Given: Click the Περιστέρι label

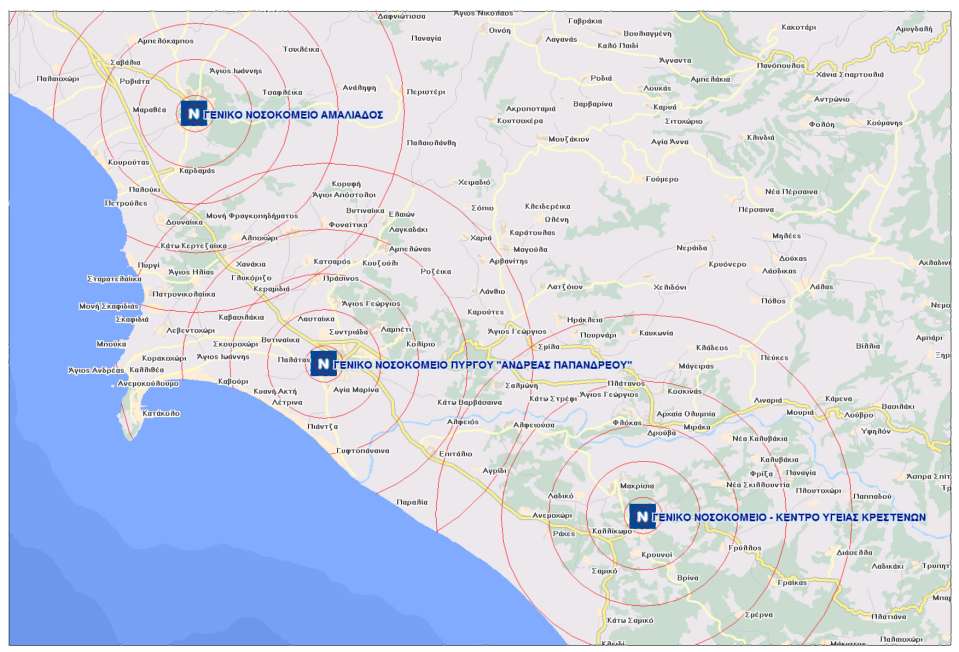Looking at the screenshot, I should point(426,92).
